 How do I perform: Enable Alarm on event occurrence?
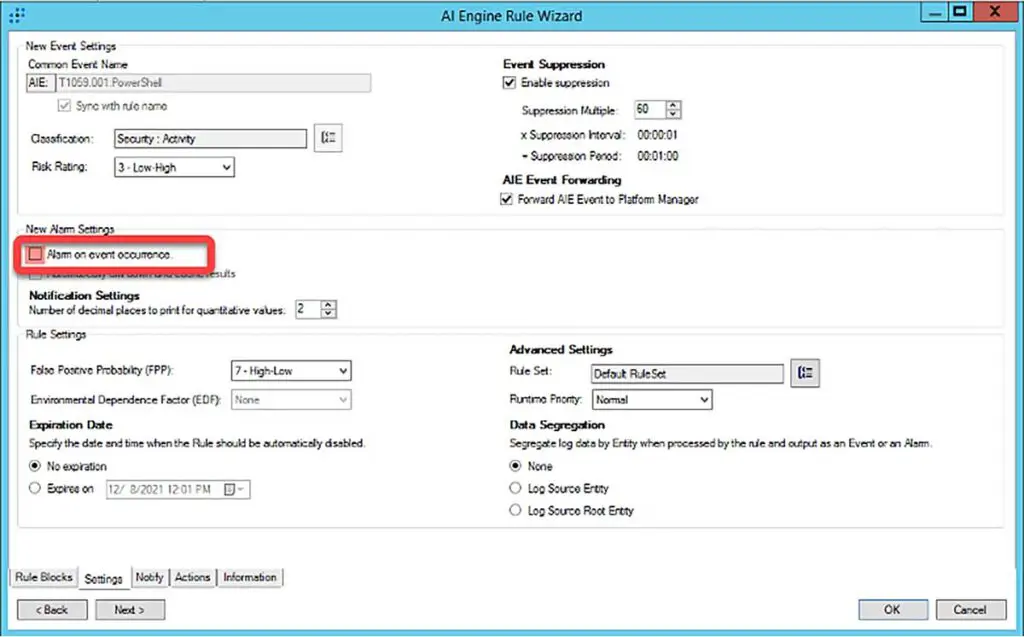[35, 253]
